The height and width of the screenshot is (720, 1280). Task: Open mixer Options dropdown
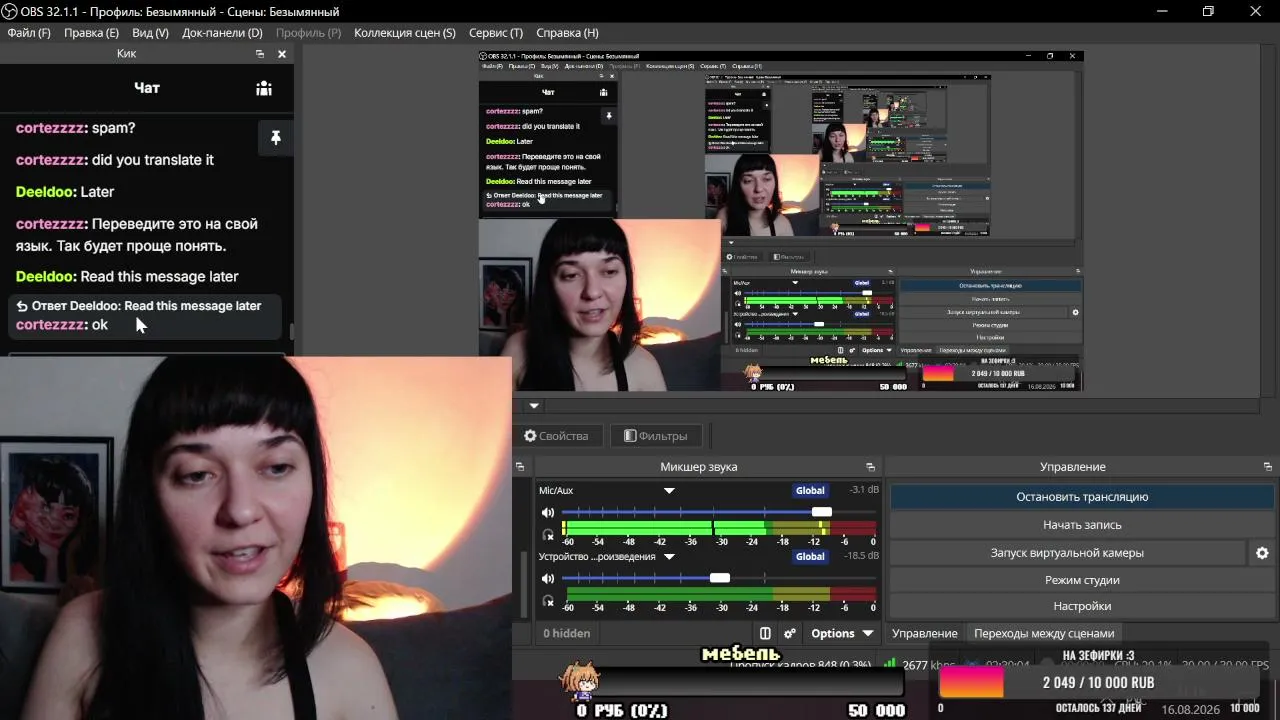click(x=843, y=633)
